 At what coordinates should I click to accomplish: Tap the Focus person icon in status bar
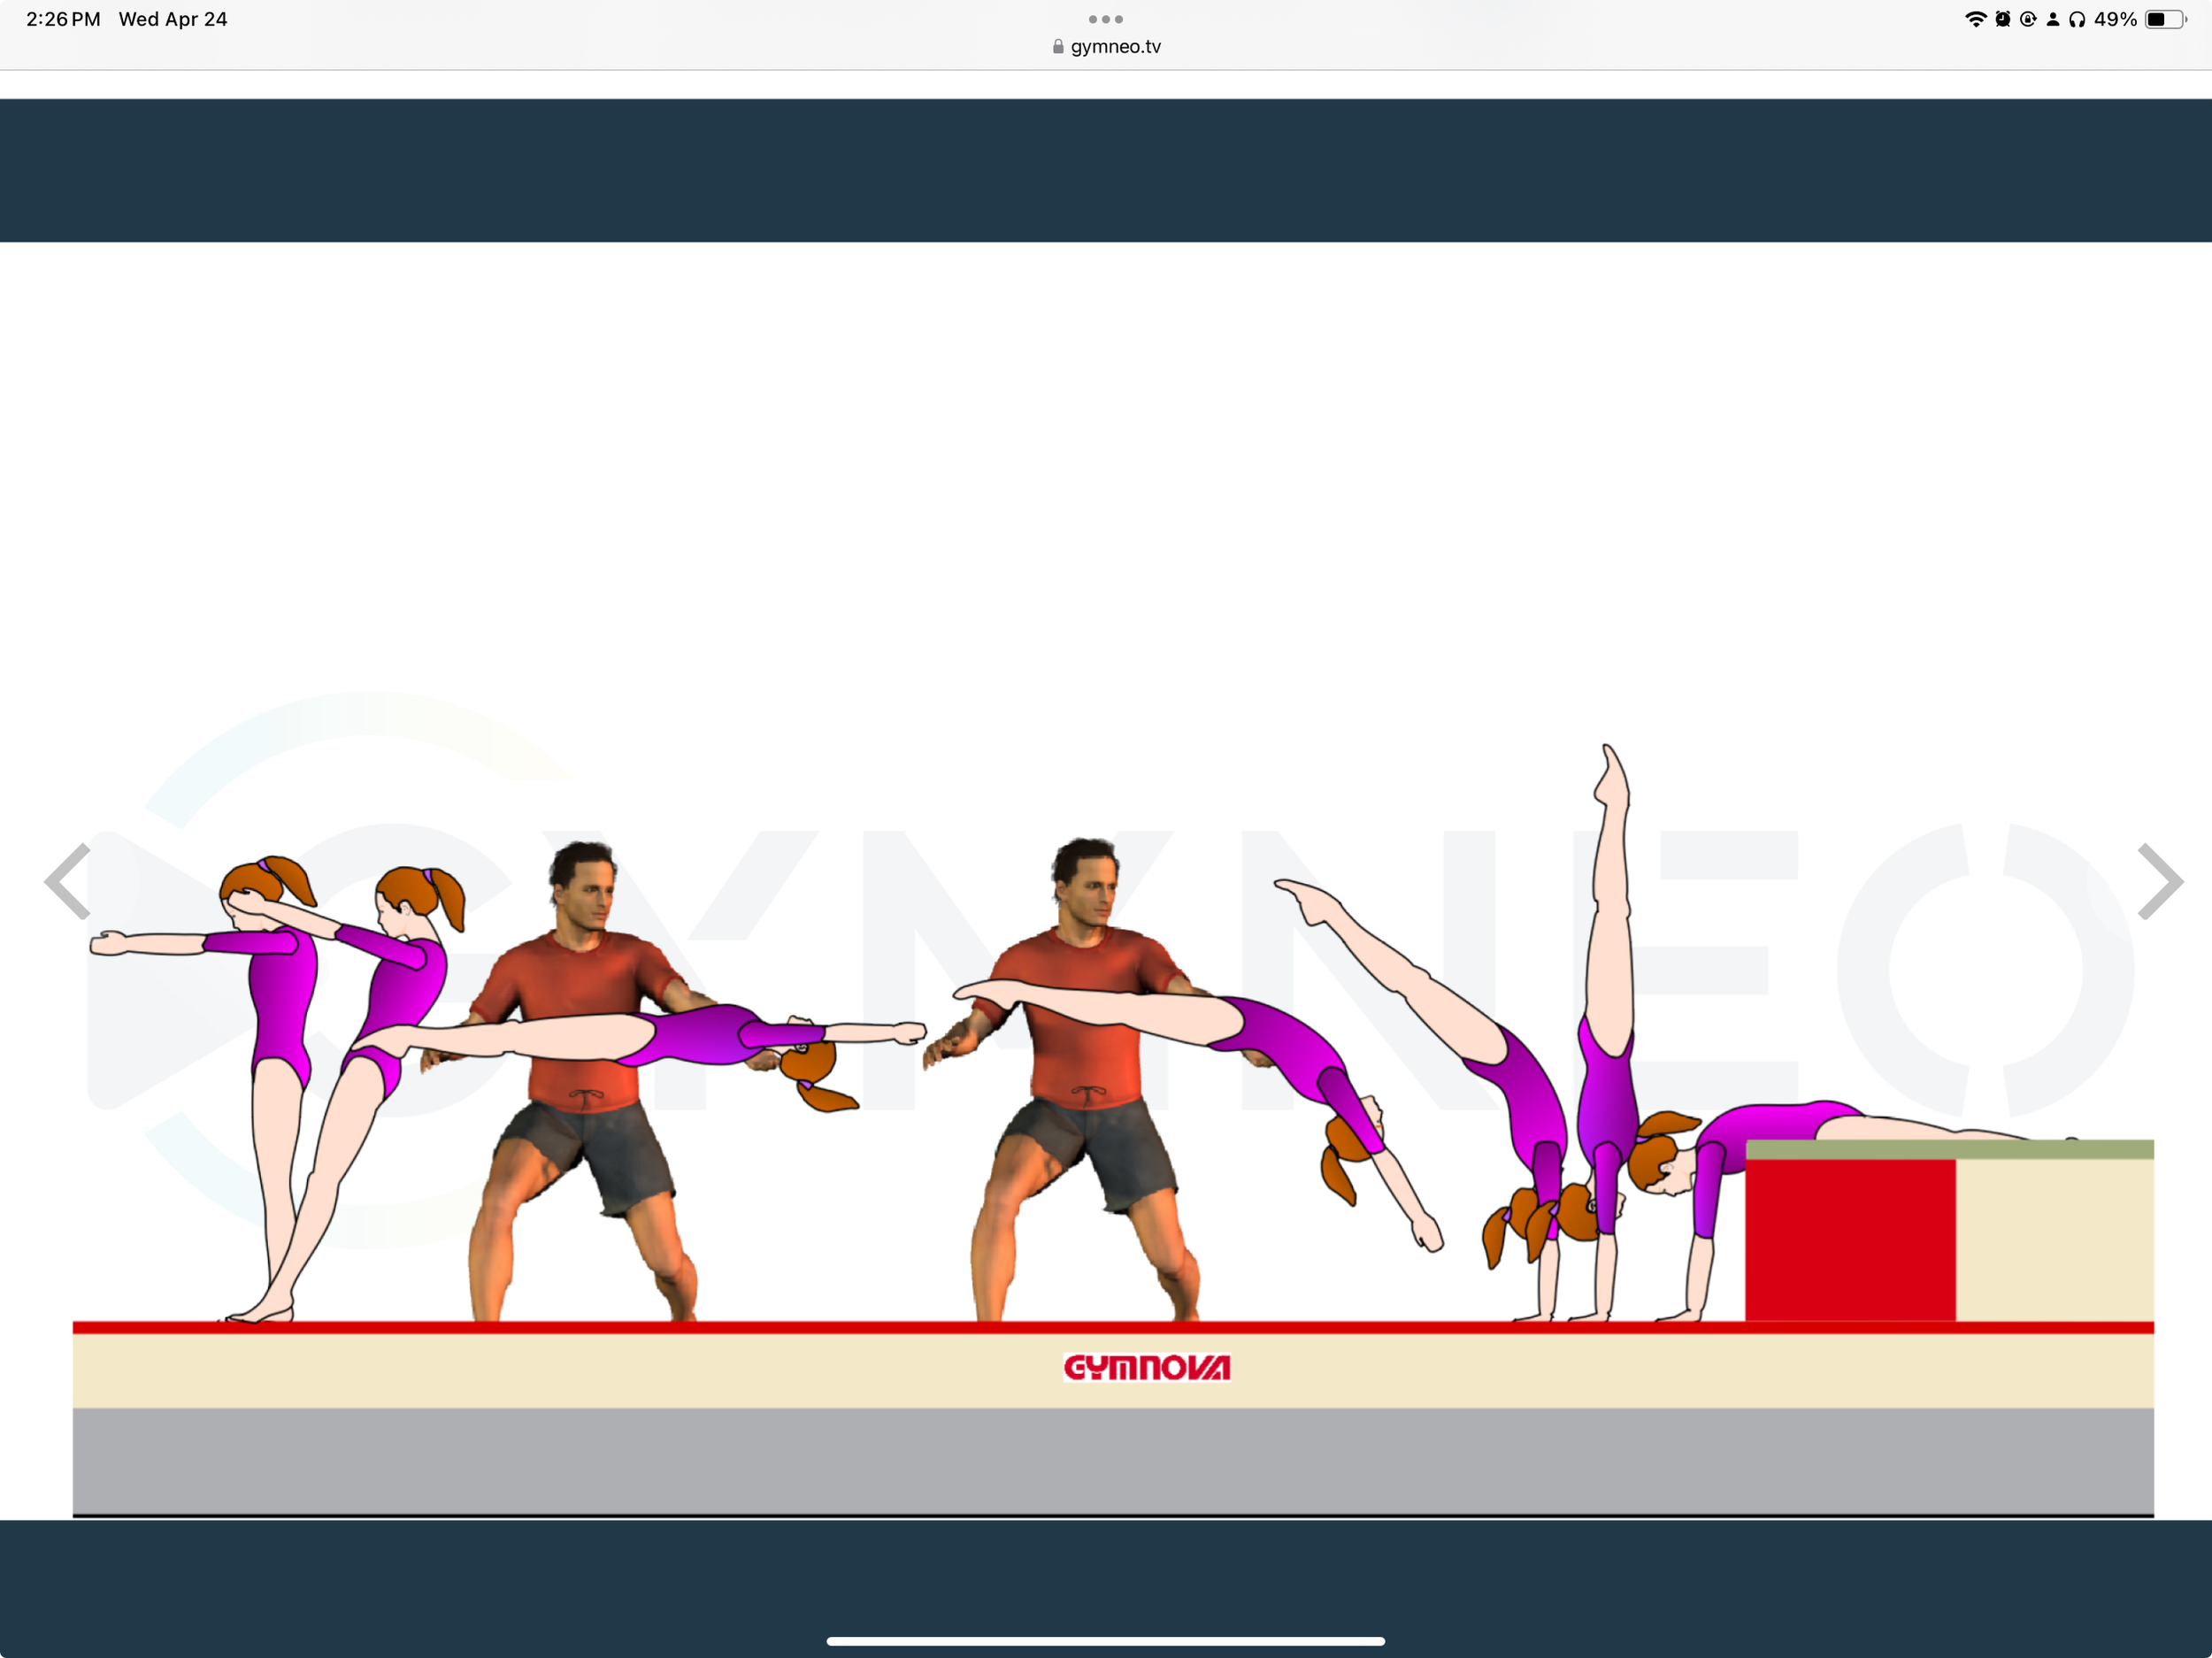pos(2054,18)
